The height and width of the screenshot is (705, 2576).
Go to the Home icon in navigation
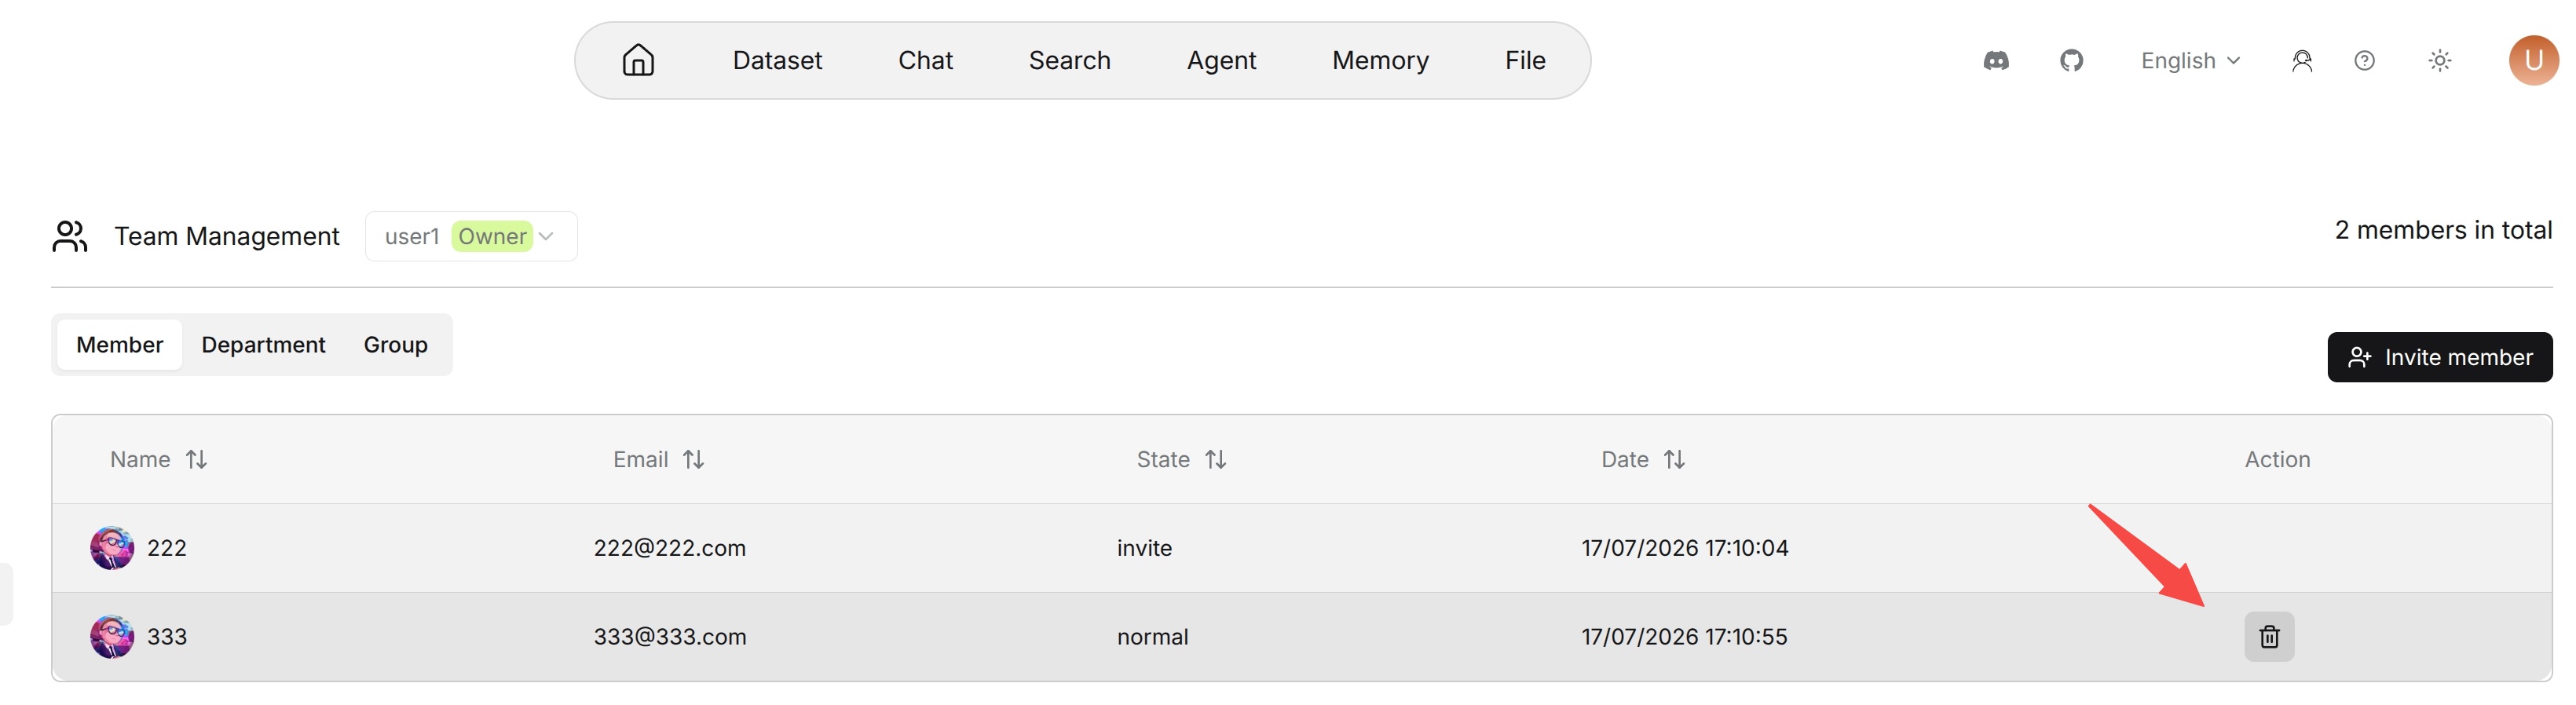pyautogui.click(x=638, y=60)
